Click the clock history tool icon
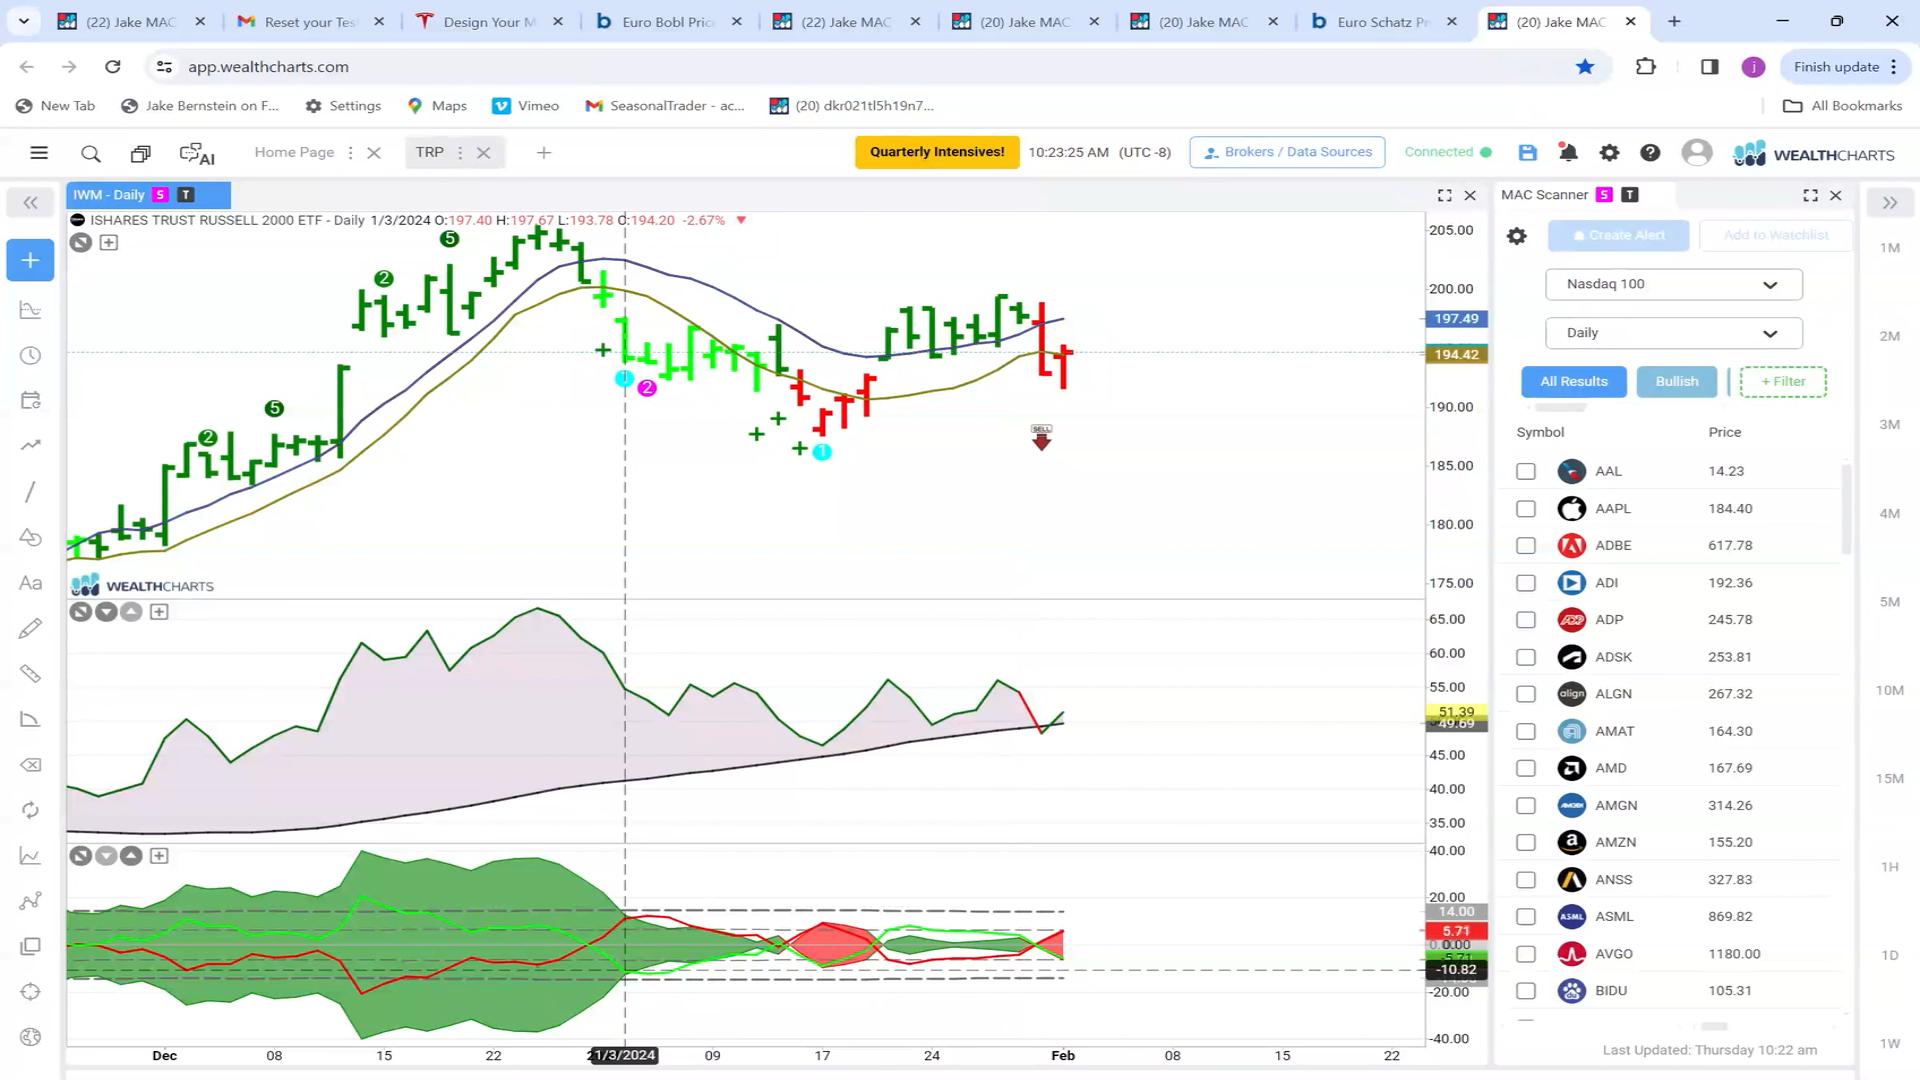The image size is (1920, 1080). [x=31, y=356]
